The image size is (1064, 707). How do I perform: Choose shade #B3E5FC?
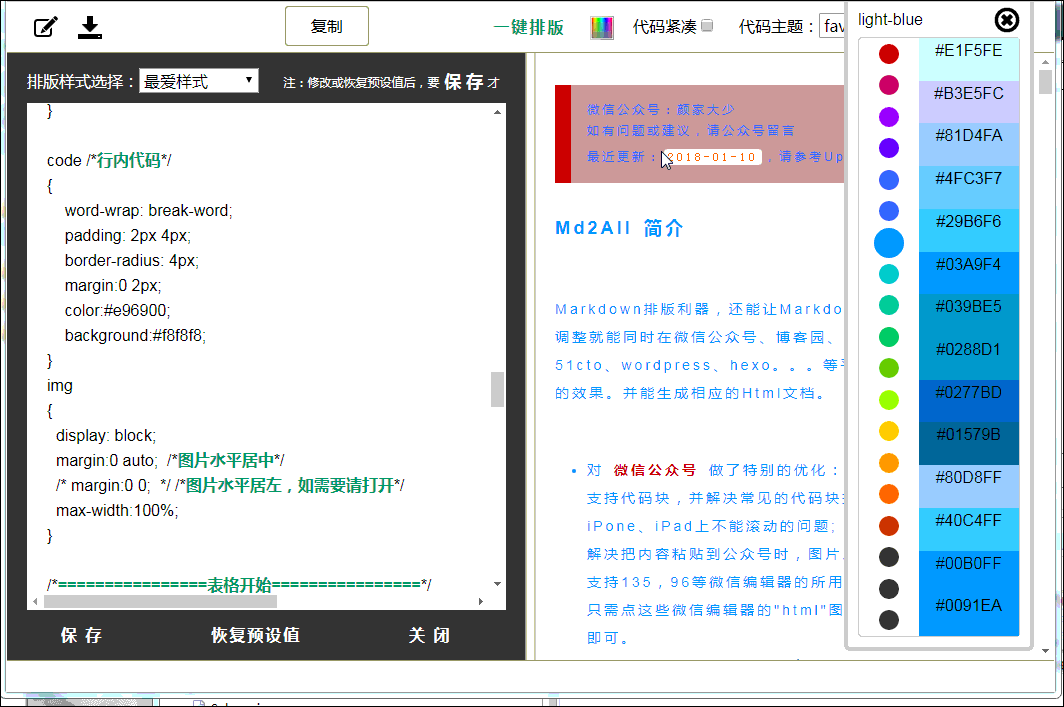(969, 102)
